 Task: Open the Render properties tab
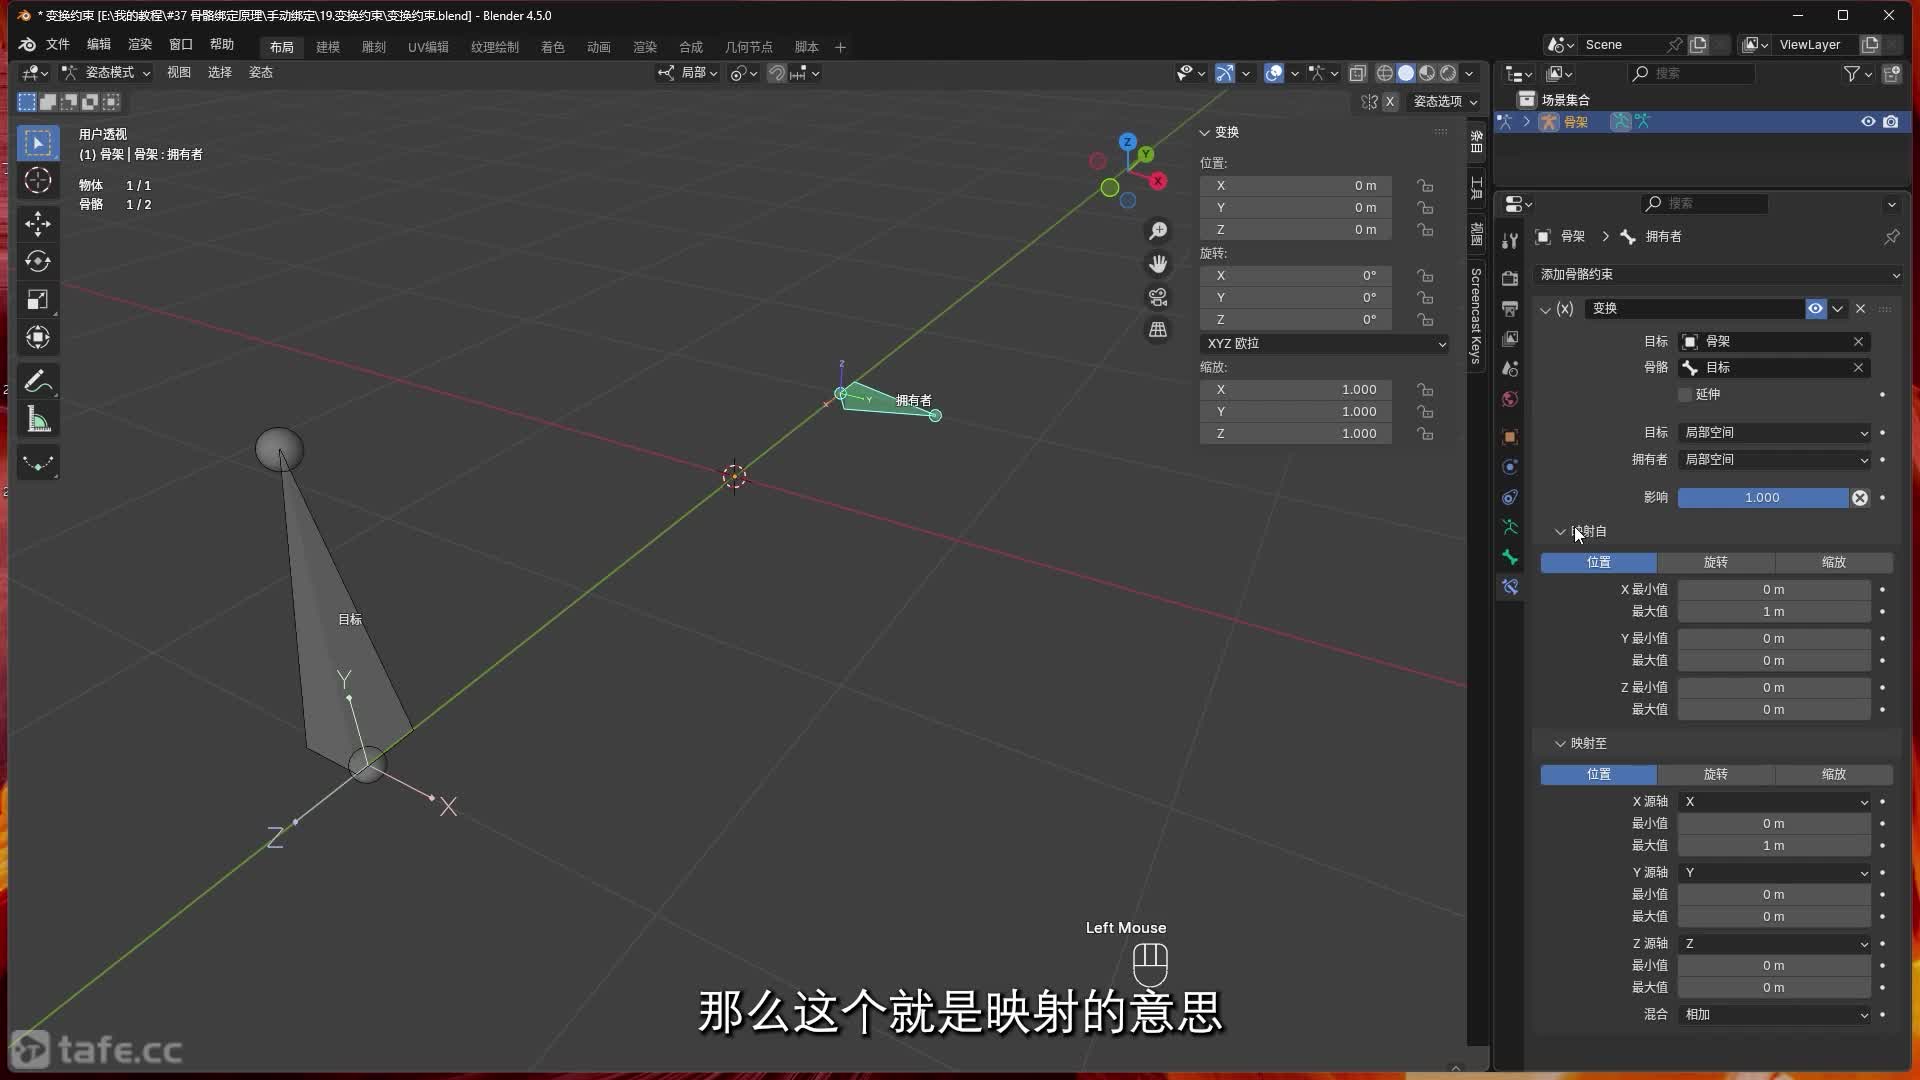tap(1510, 279)
